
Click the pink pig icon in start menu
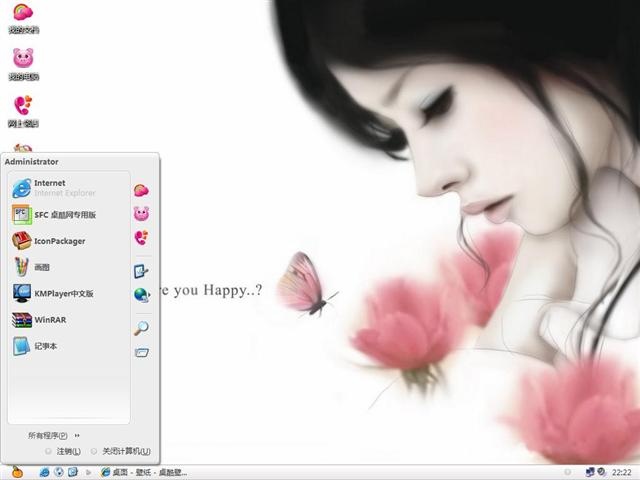[141, 213]
